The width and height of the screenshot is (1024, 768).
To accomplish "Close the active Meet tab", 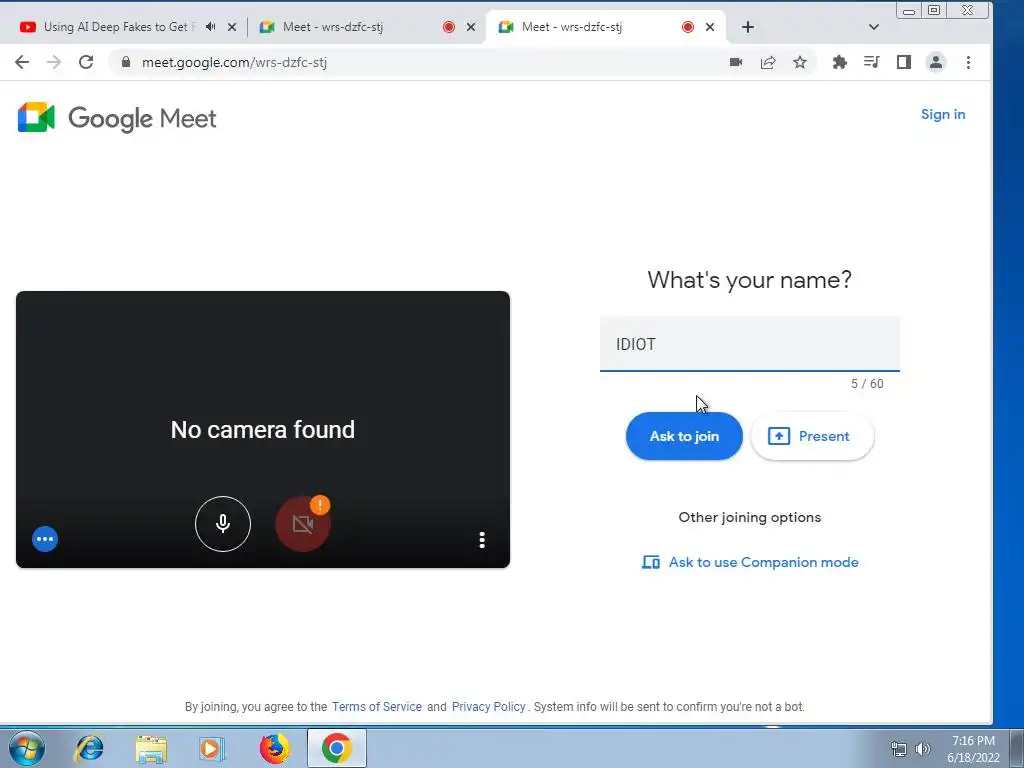I will click(x=710, y=27).
